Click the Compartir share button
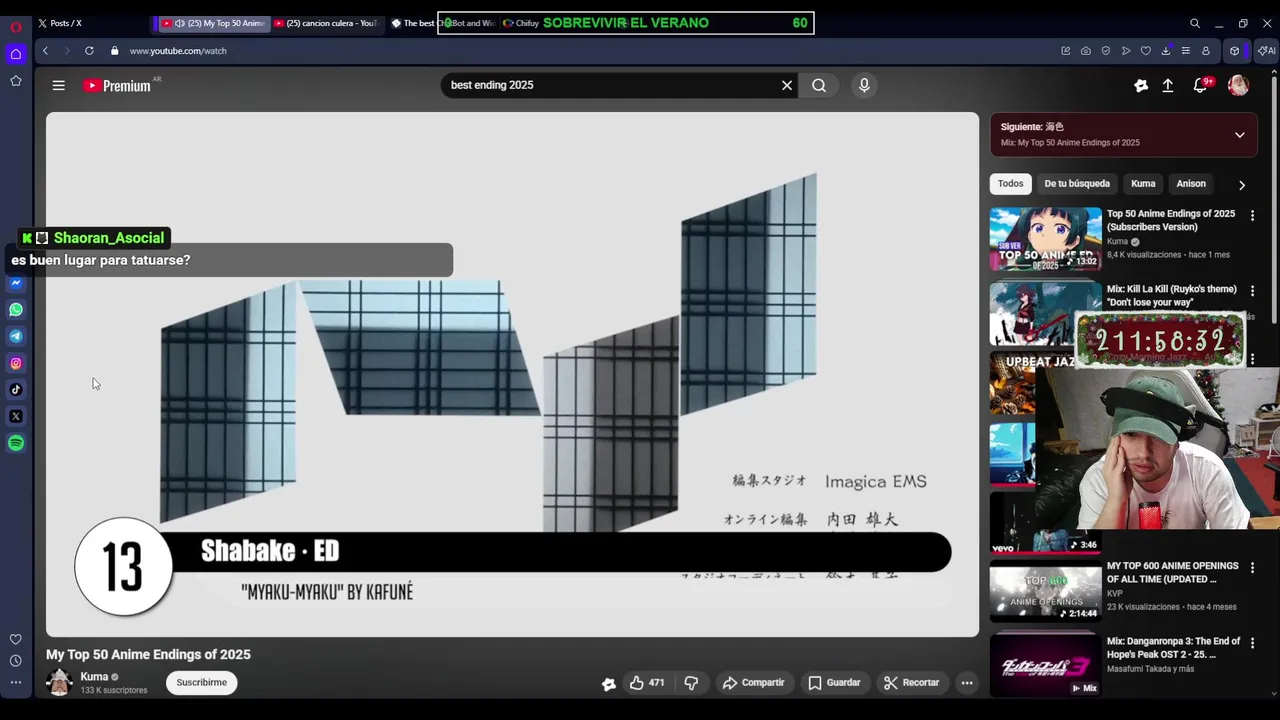Screen dimensions: 1280x720 753,683
